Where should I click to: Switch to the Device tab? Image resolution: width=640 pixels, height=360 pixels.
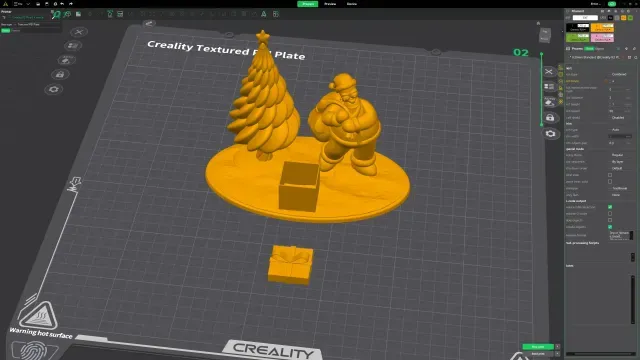tap(351, 4)
